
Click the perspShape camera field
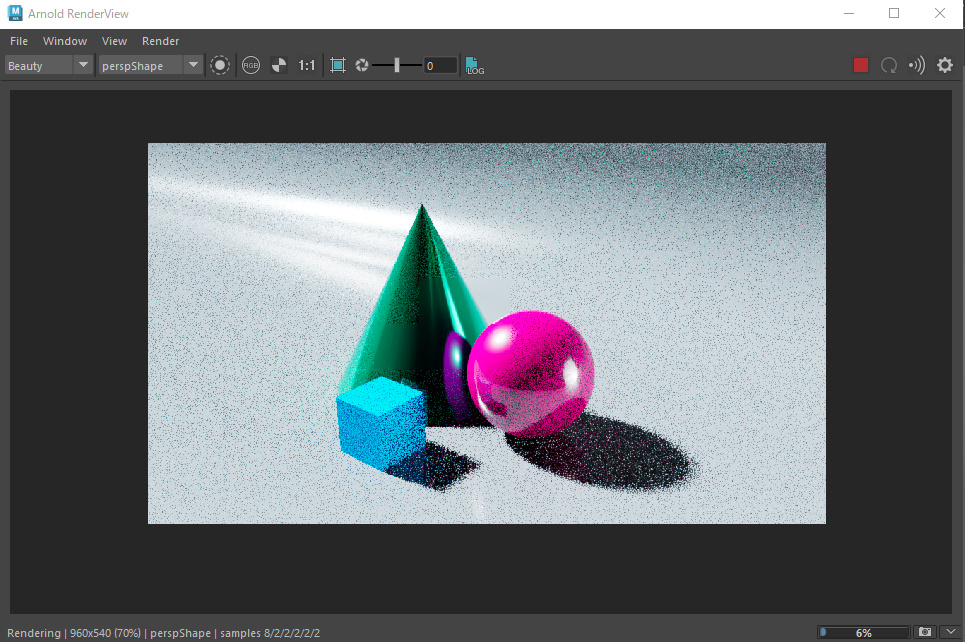(140, 65)
